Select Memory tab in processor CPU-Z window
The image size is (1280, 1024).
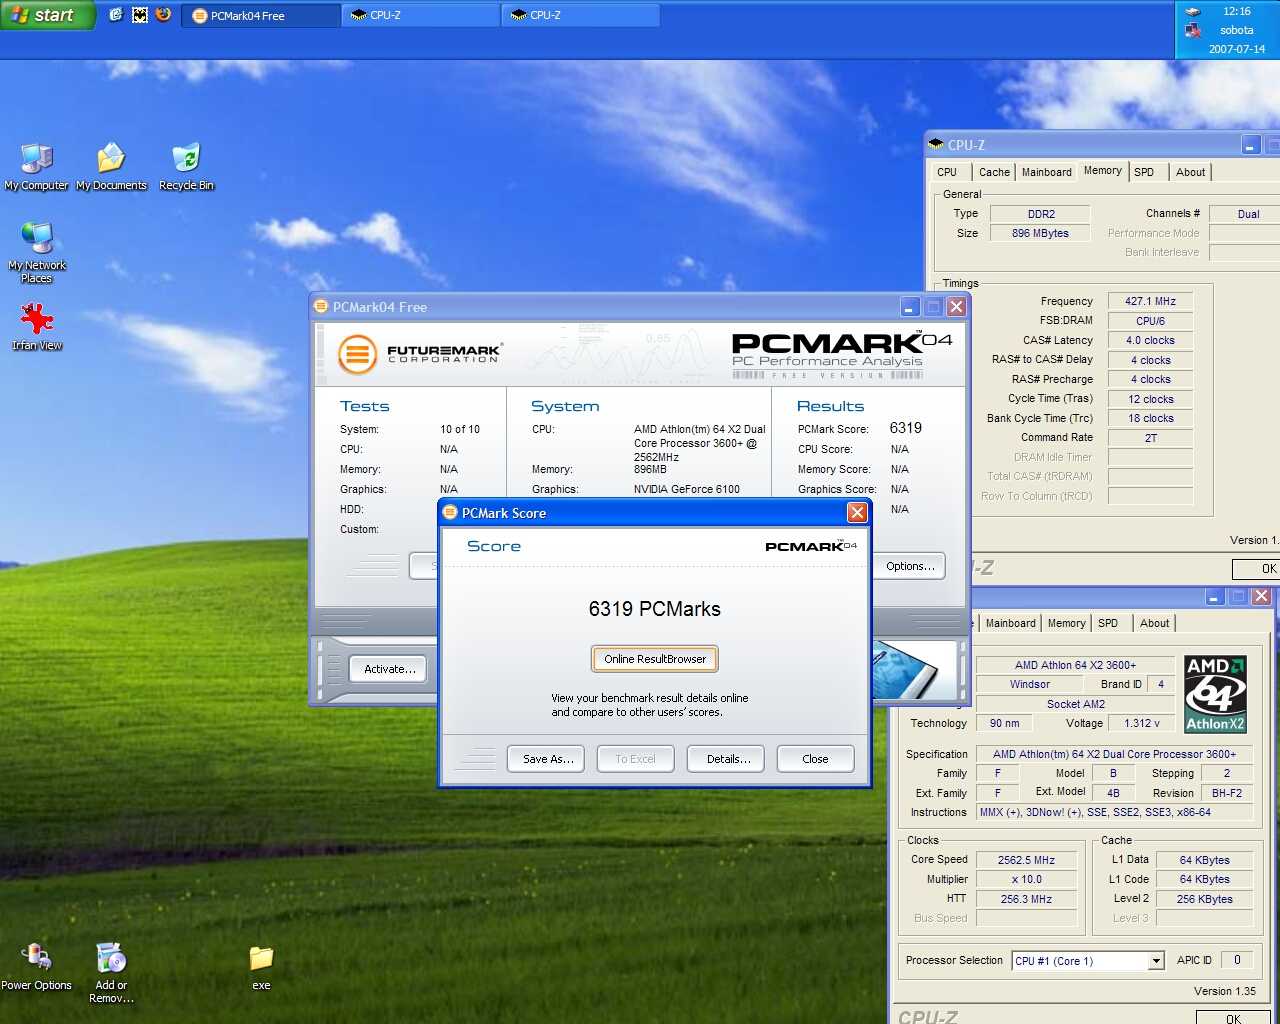[1067, 623]
